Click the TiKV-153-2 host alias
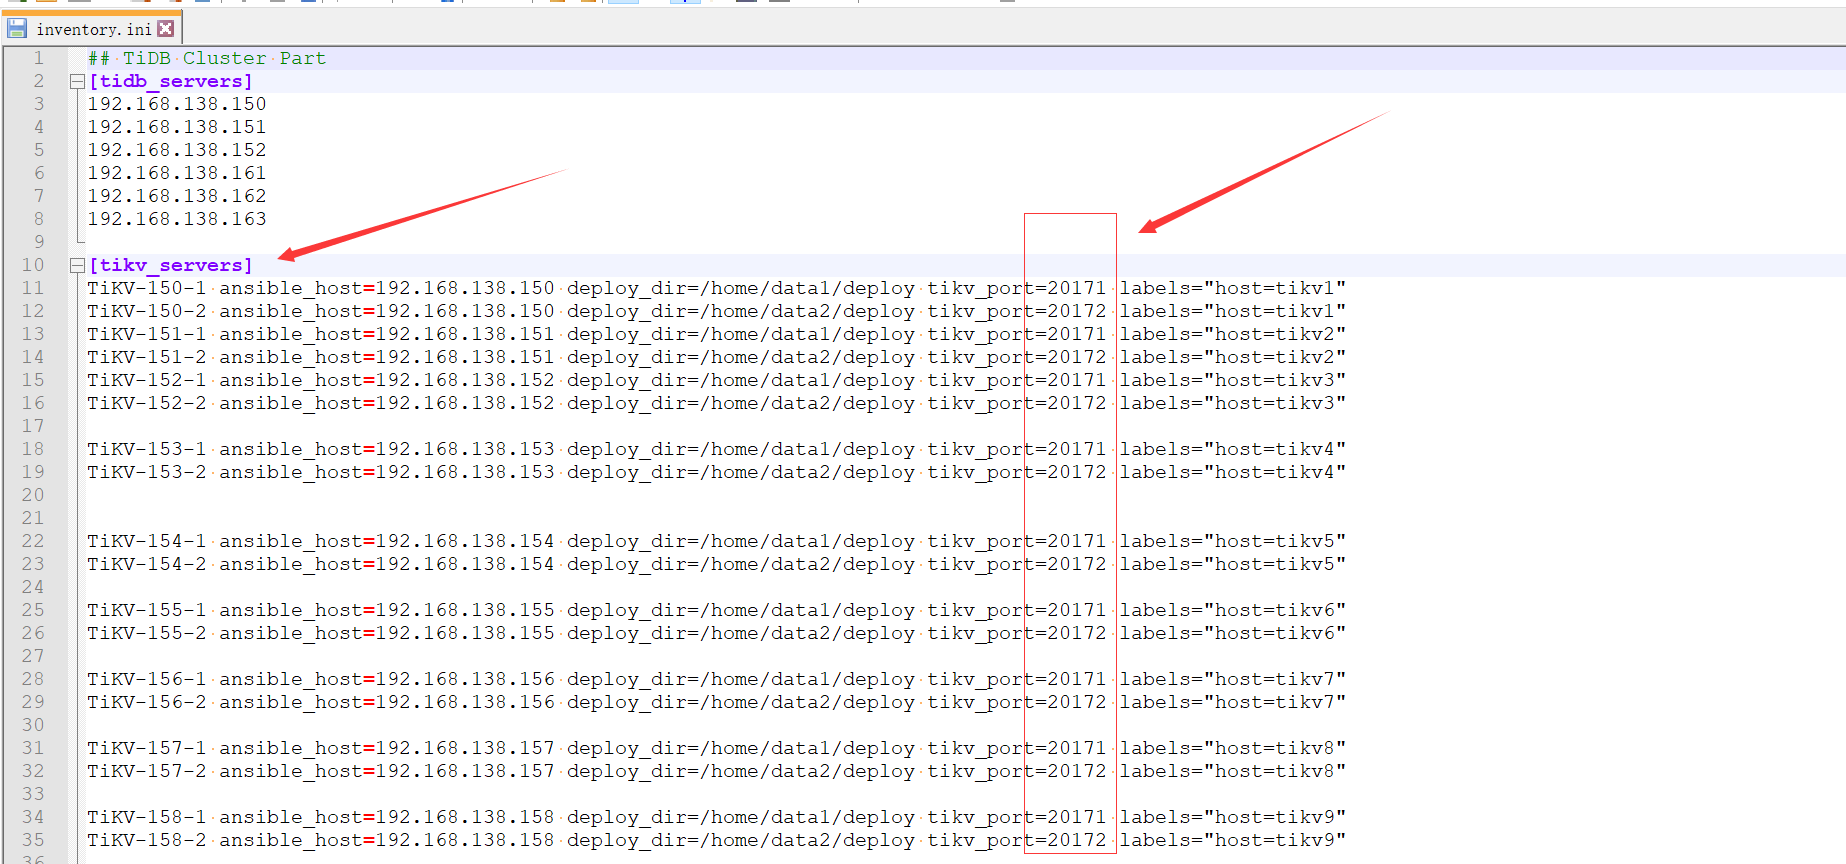 (x=147, y=472)
